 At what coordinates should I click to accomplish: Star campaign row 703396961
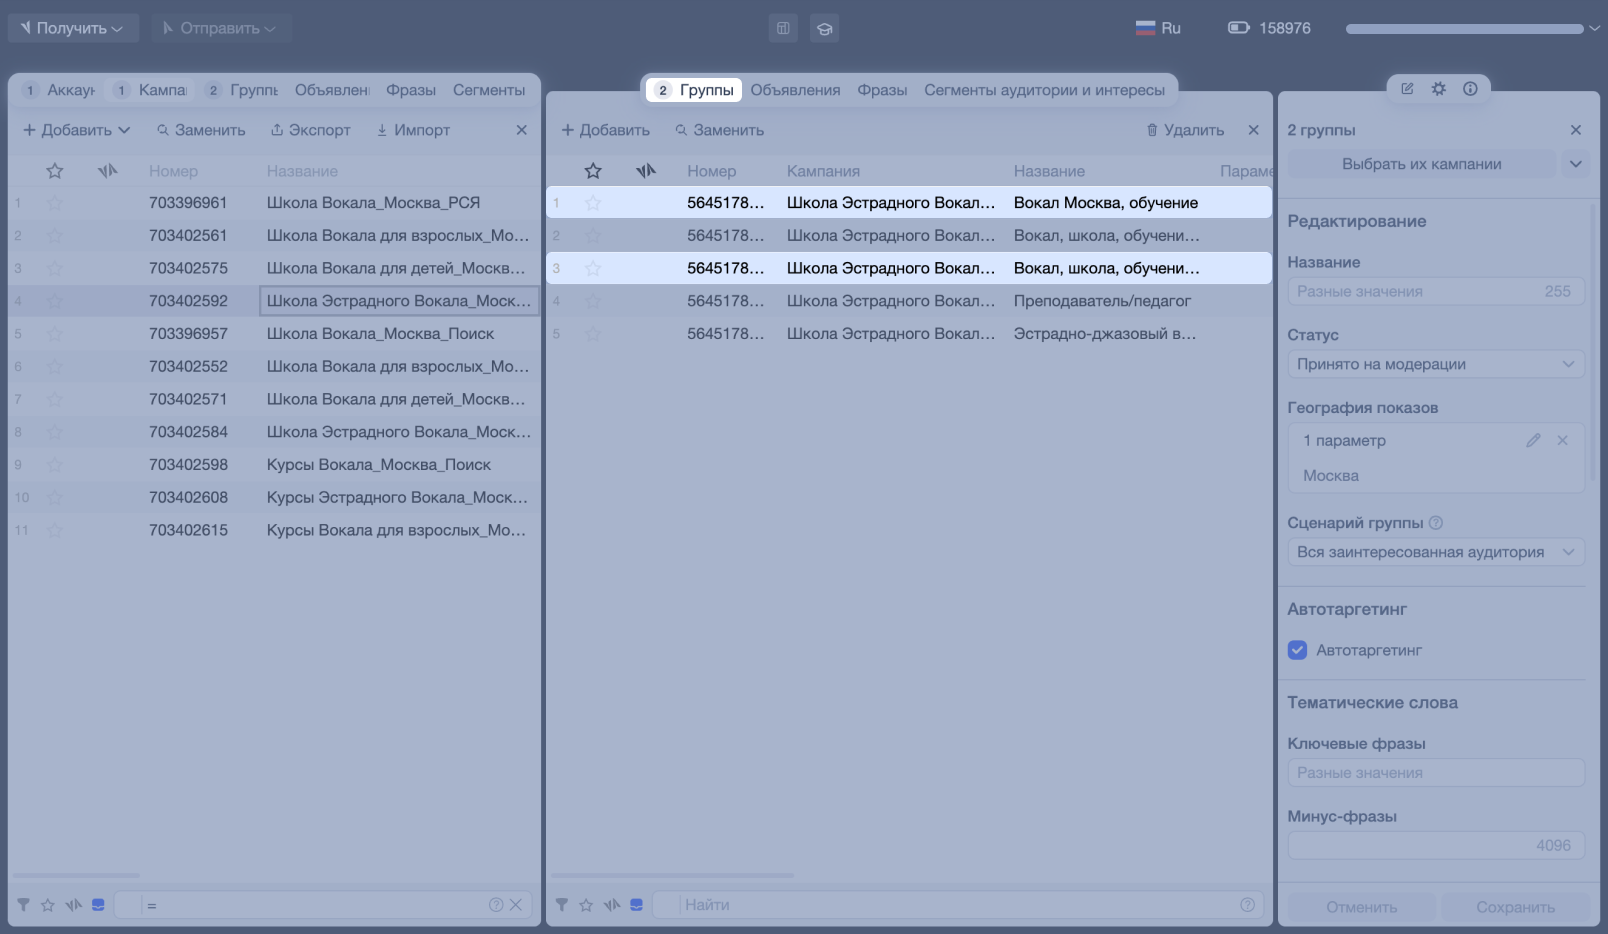coord(55,203)
